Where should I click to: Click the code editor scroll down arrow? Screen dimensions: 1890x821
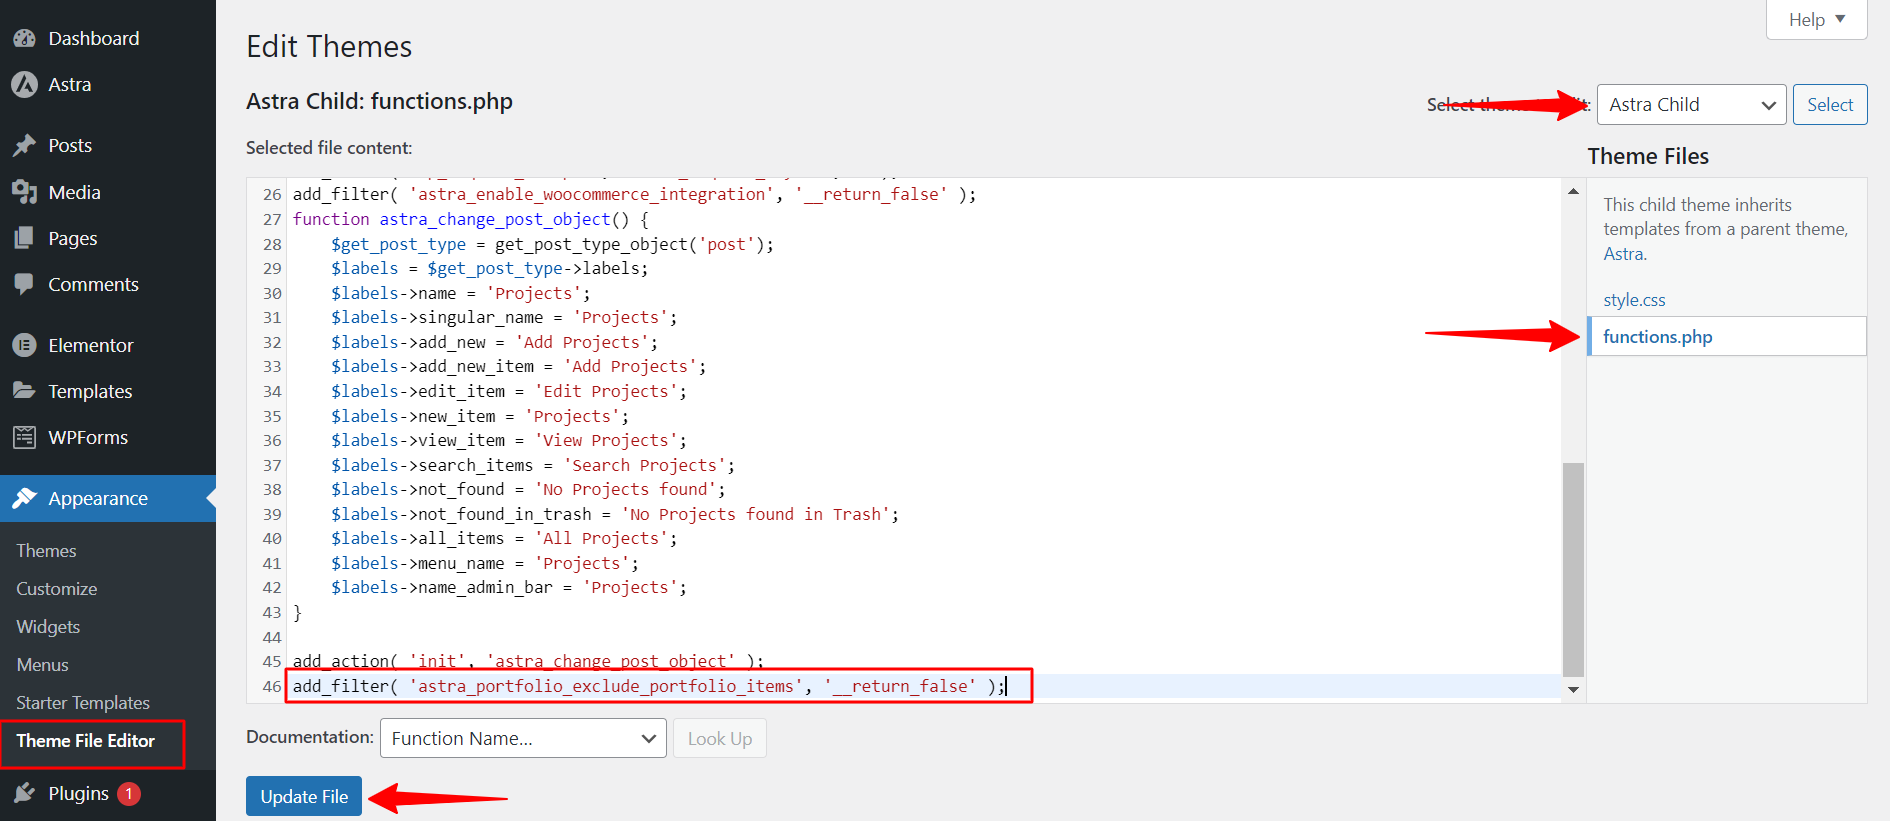tap(1573, 689)
